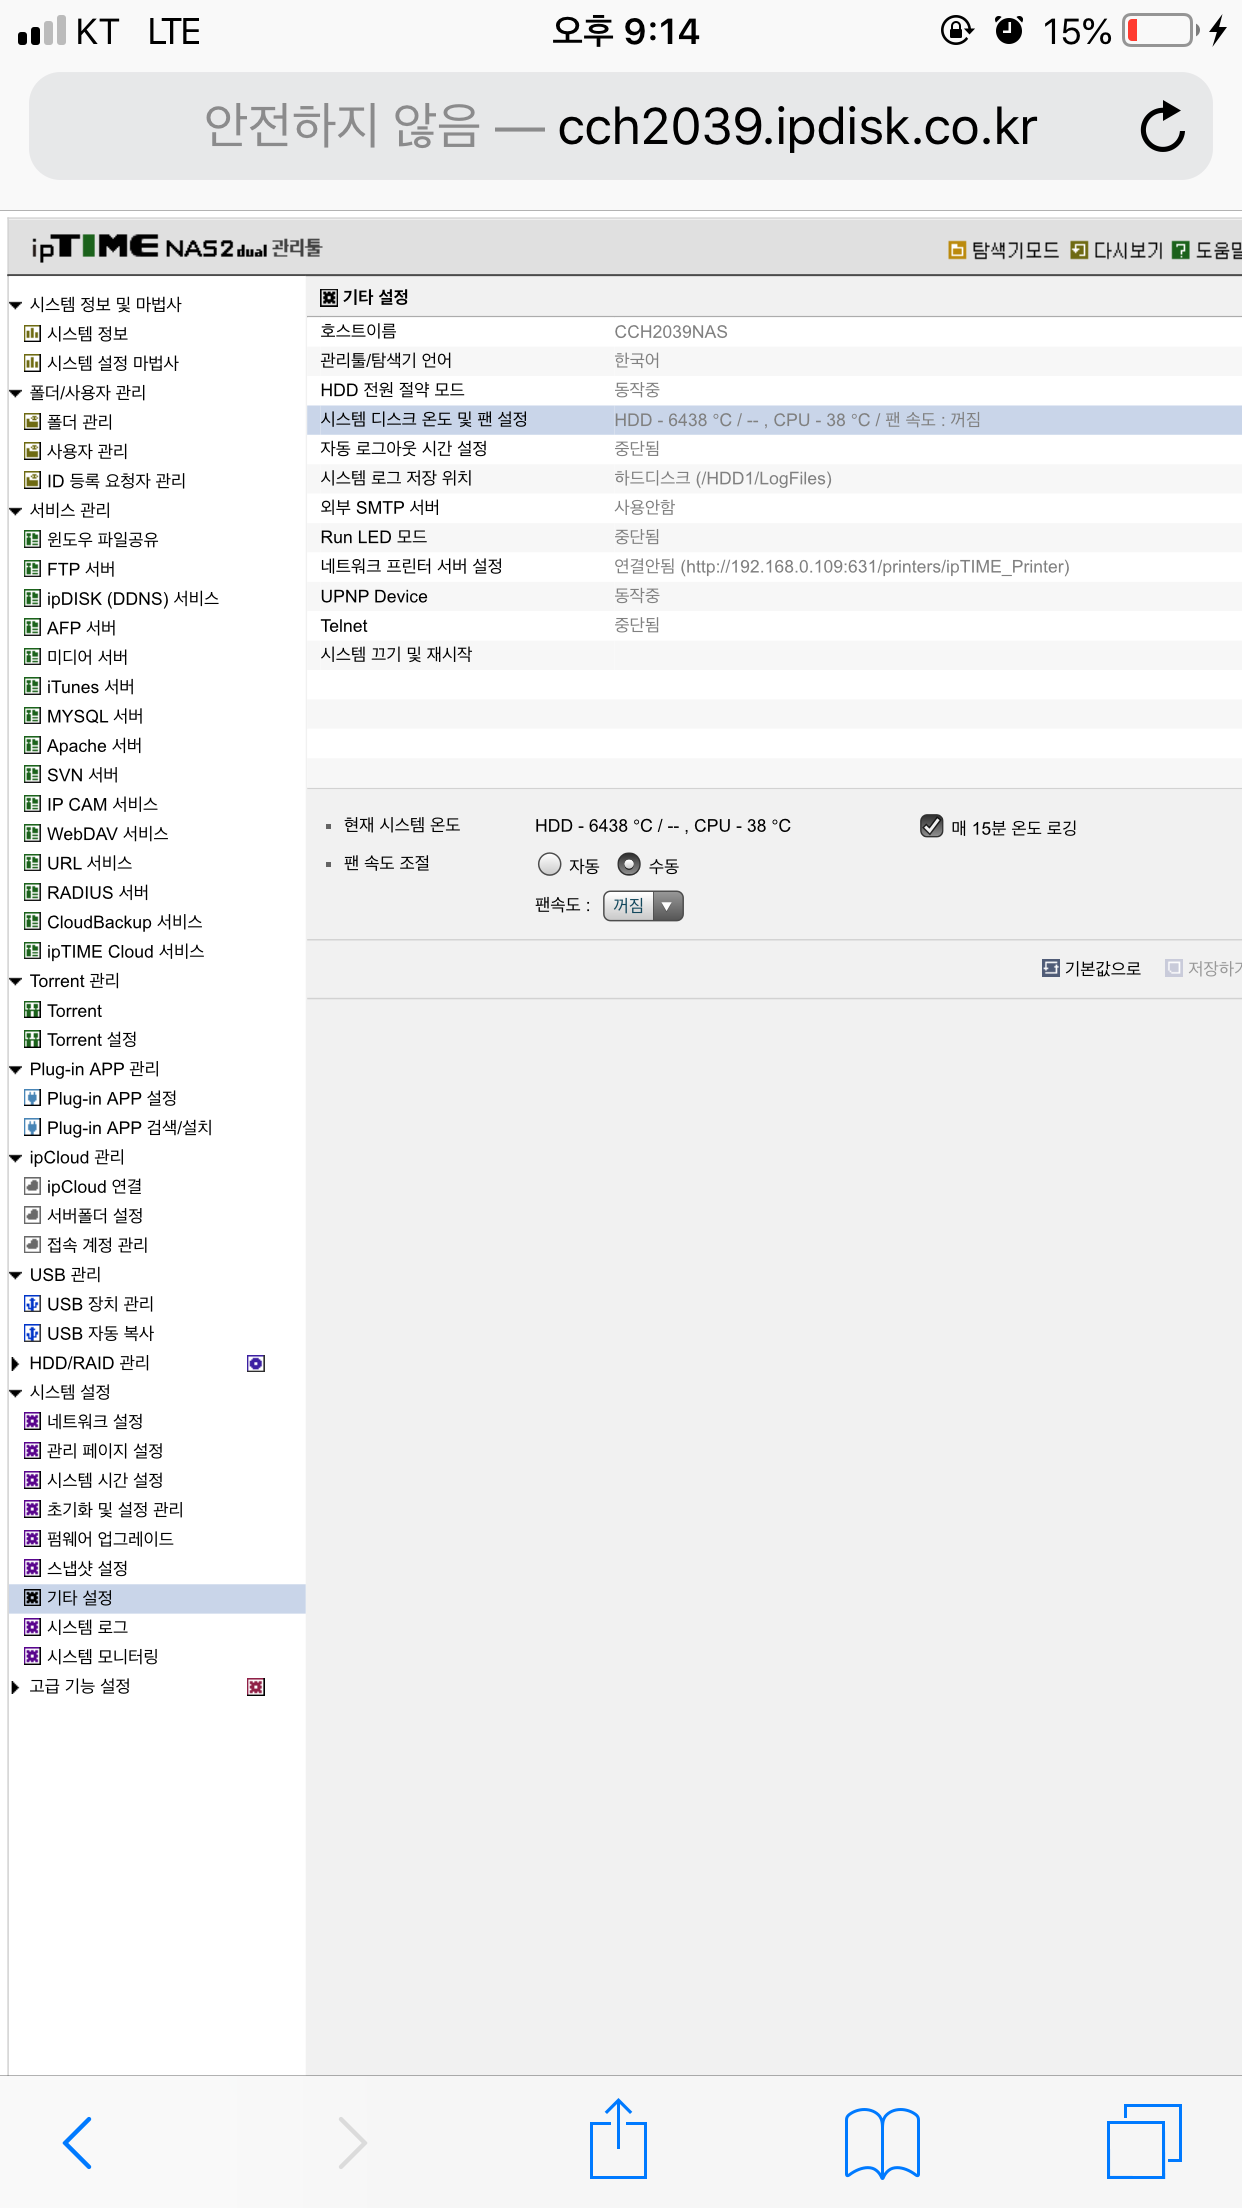Click the 폴더 관리 folder icon
This screenshot has height=2208, width=1242.
[32, 421]
